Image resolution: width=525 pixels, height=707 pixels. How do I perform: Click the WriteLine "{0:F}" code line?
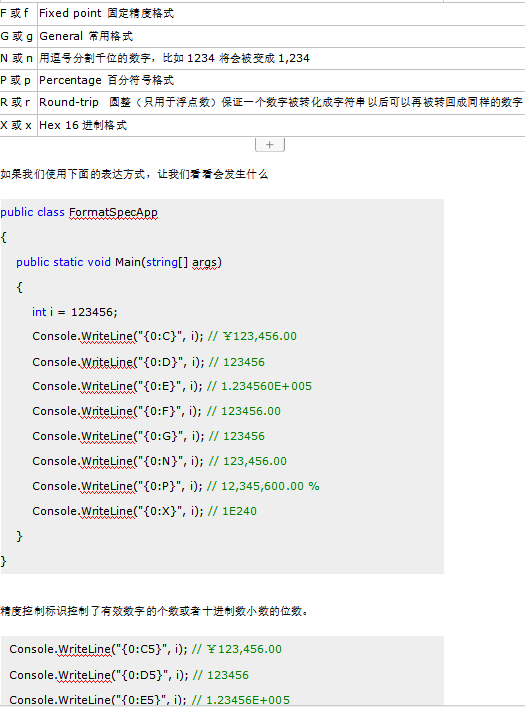[157, 412]
